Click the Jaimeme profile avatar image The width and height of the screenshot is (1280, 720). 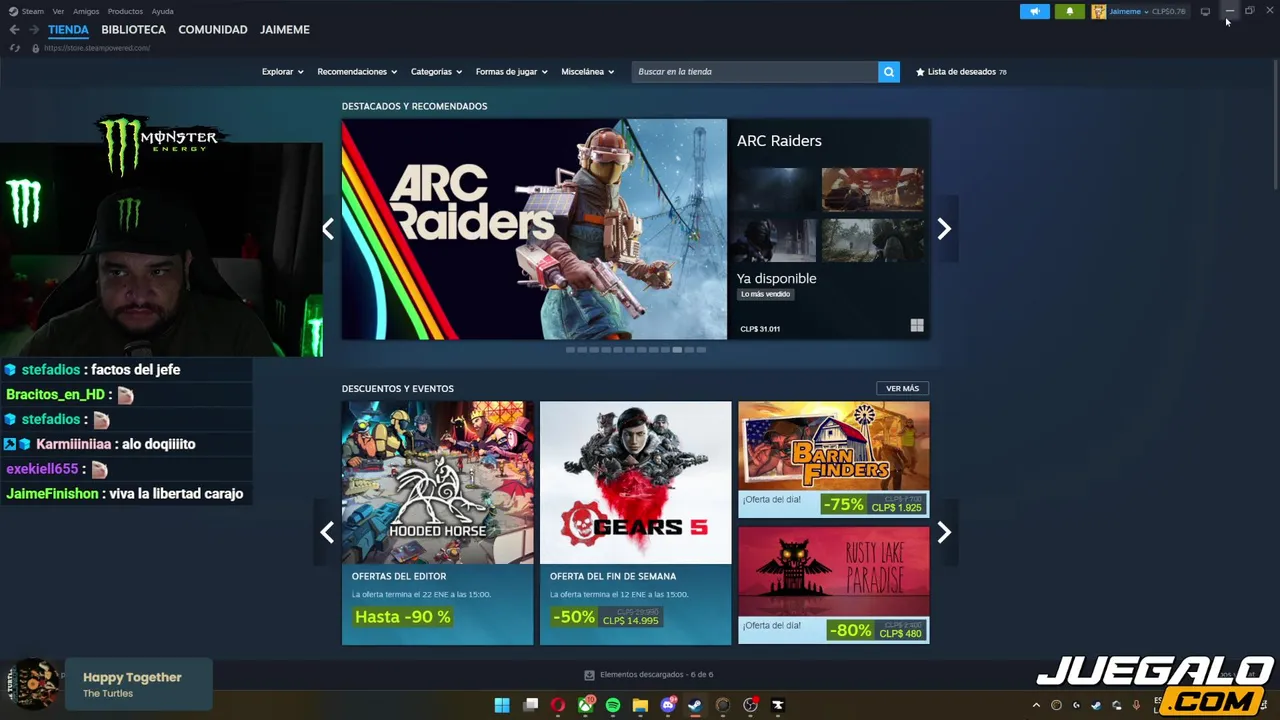pos(1098,12)
